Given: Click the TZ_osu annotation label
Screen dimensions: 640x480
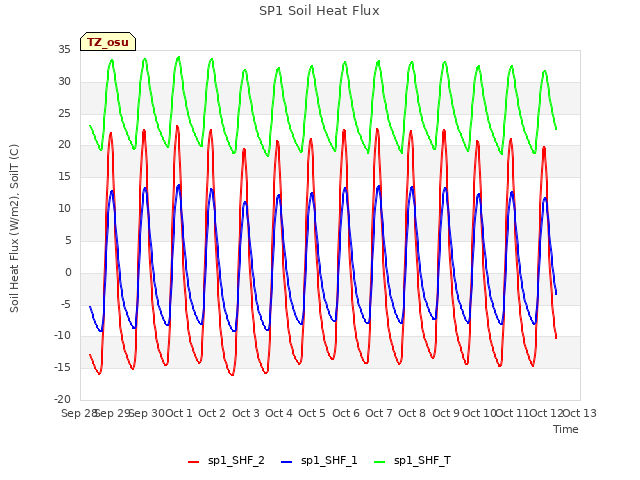Looking at the screenshot, I should pyautogui.click(x=108, y=42).
